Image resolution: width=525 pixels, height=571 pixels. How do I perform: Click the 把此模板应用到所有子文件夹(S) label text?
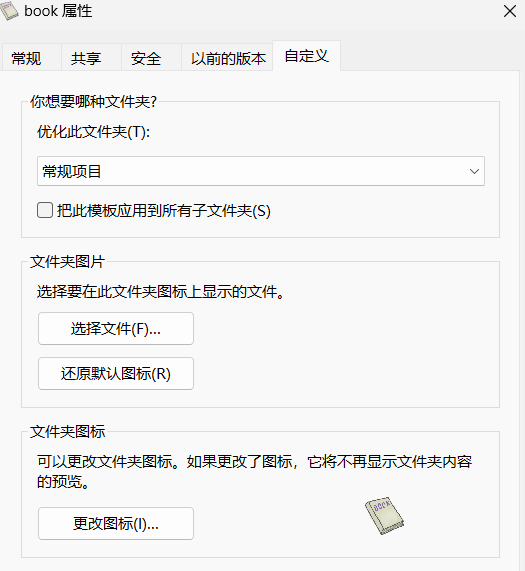tap(163, 211)
